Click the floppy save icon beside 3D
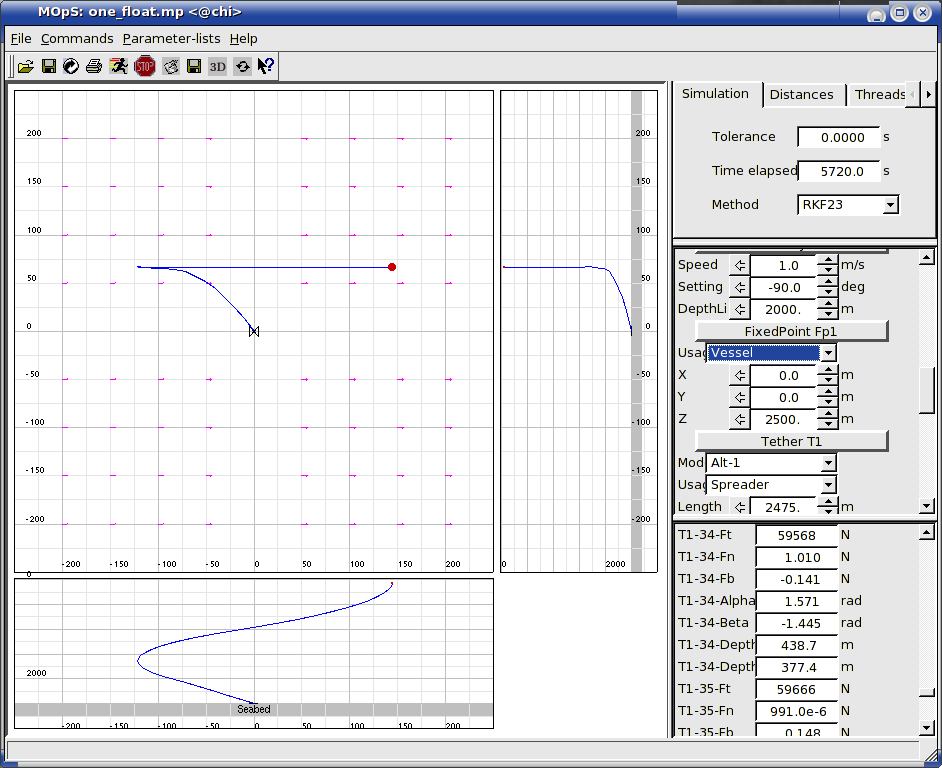 point(194,67)
